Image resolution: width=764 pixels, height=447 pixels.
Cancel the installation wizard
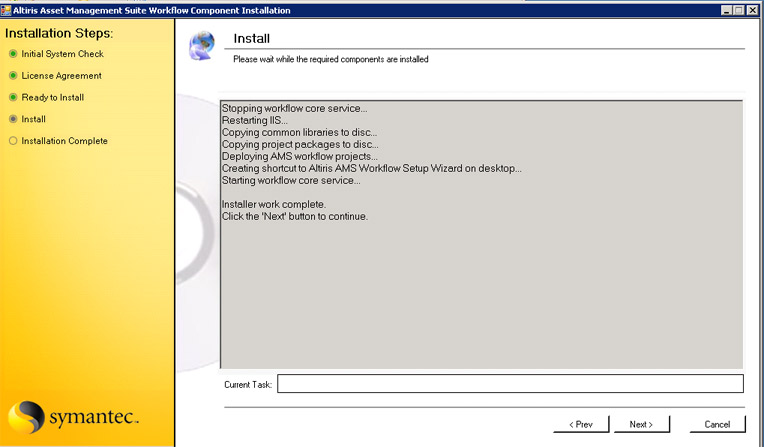[x=717, y=424]
